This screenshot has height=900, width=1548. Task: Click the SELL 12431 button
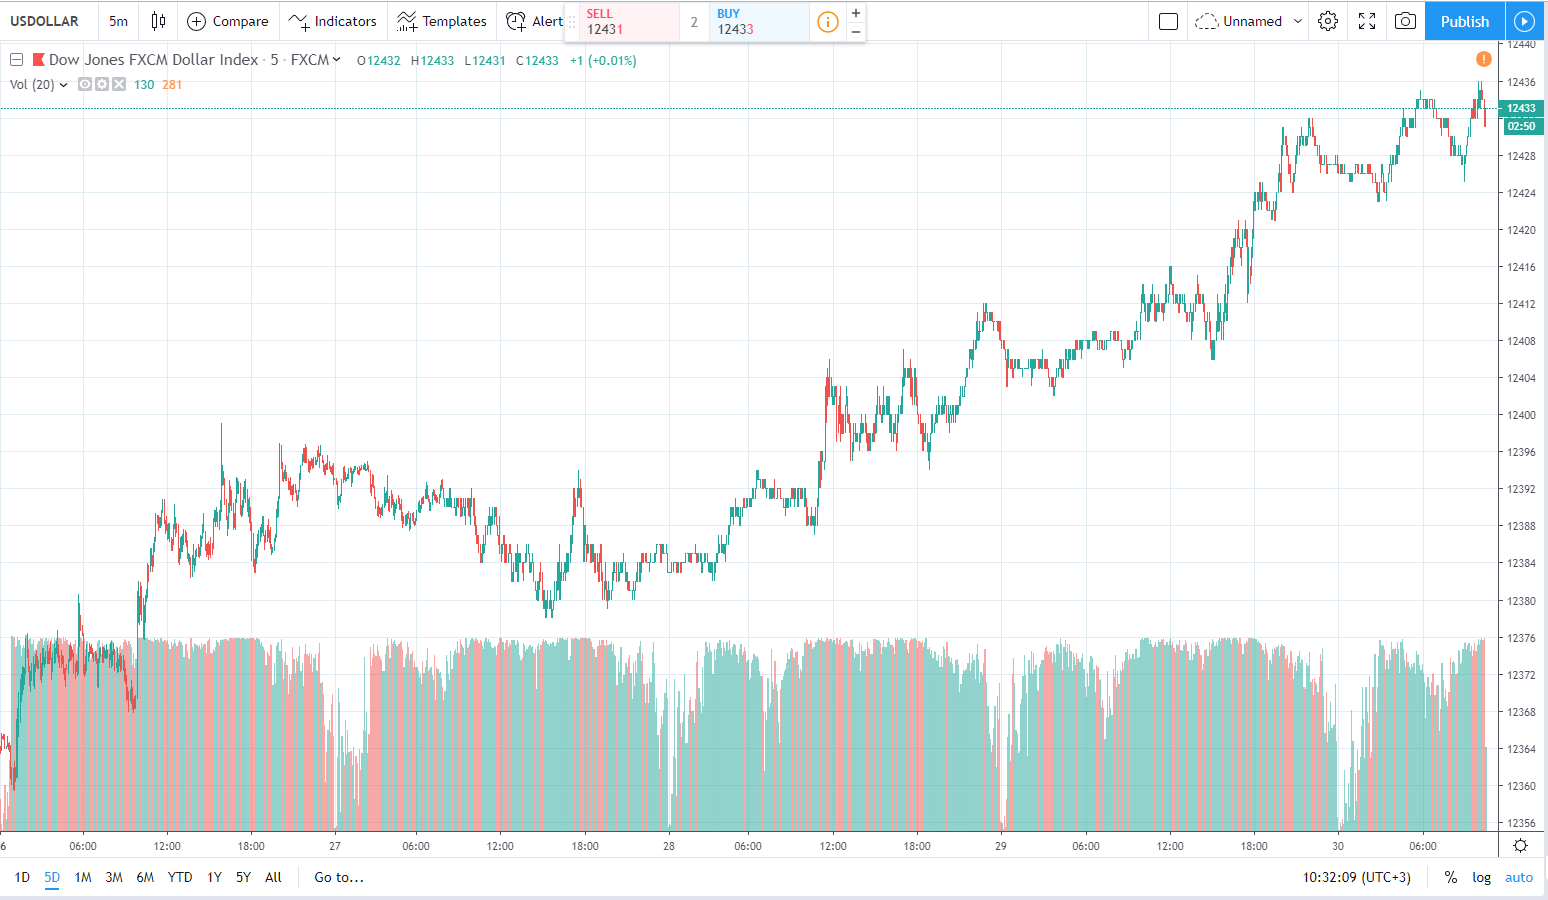click(x=629, y=22)
